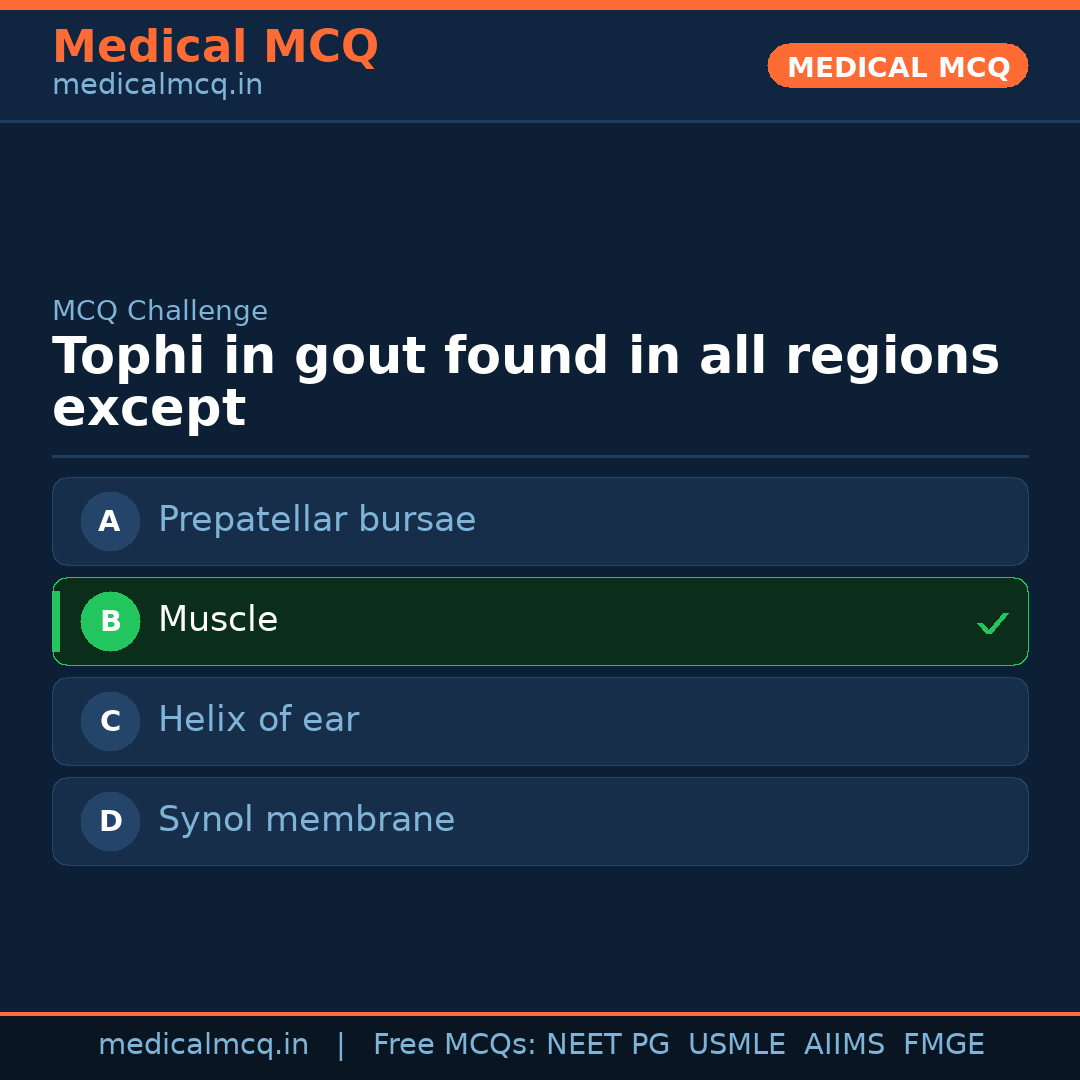Click the orange divider line above the footer
1080x1080 pixels.
pyautogui.click(x=540, y=1012)
